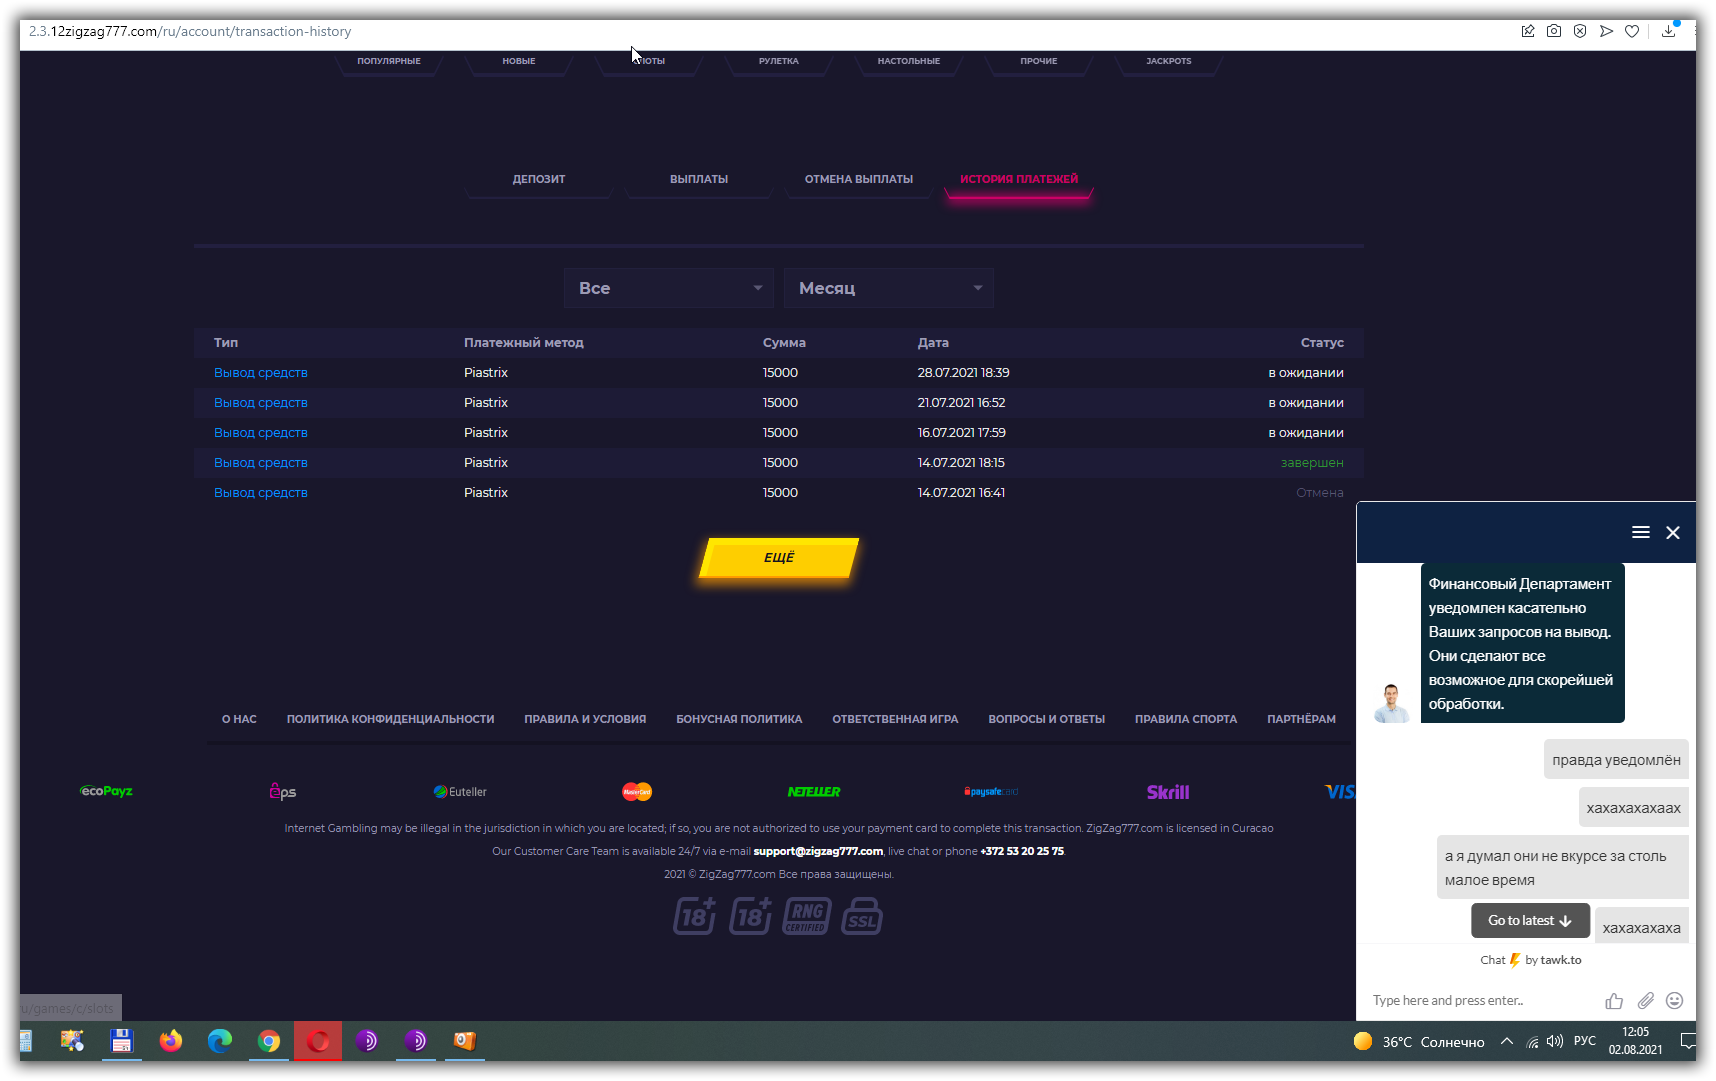Open Firefox from the taskbar
This screenshot has width=1716, height=1081.
pos(171,1041)
